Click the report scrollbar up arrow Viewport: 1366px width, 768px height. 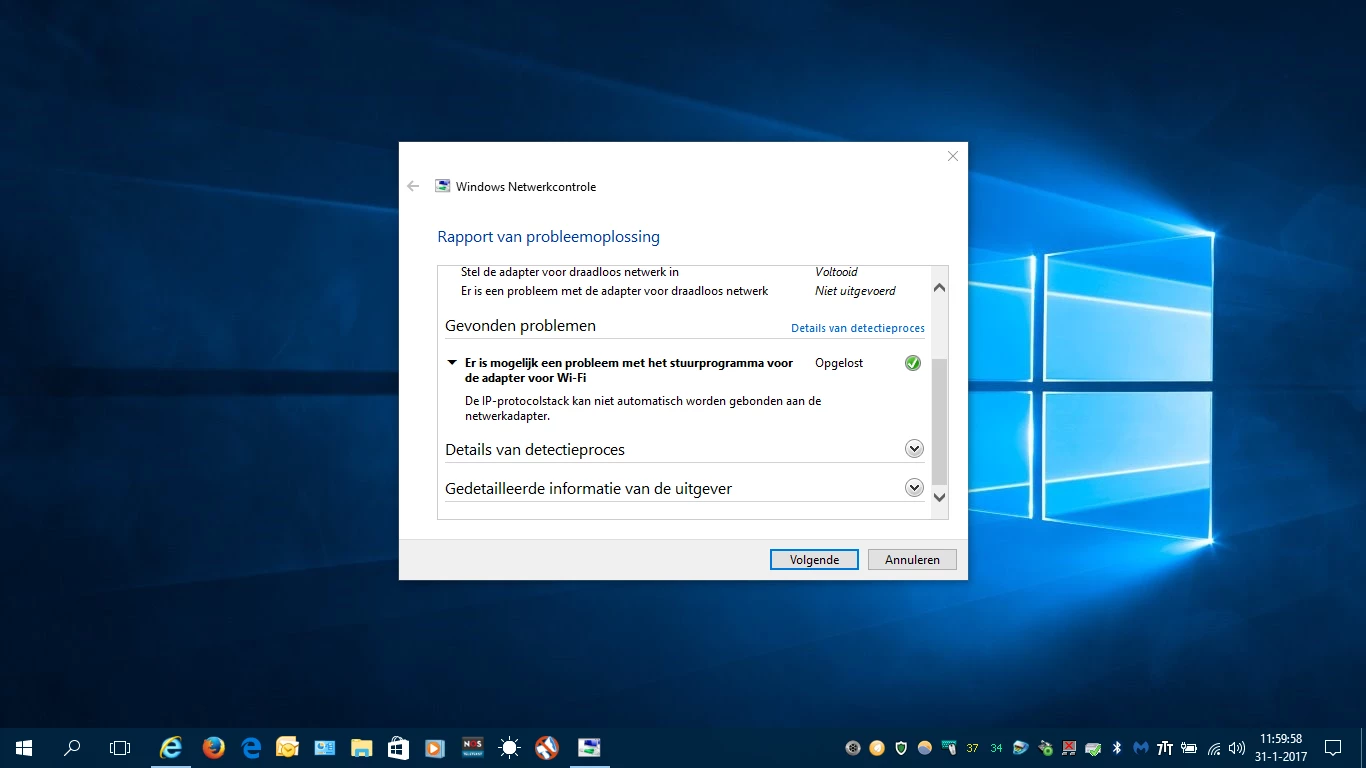pos(939,288)
